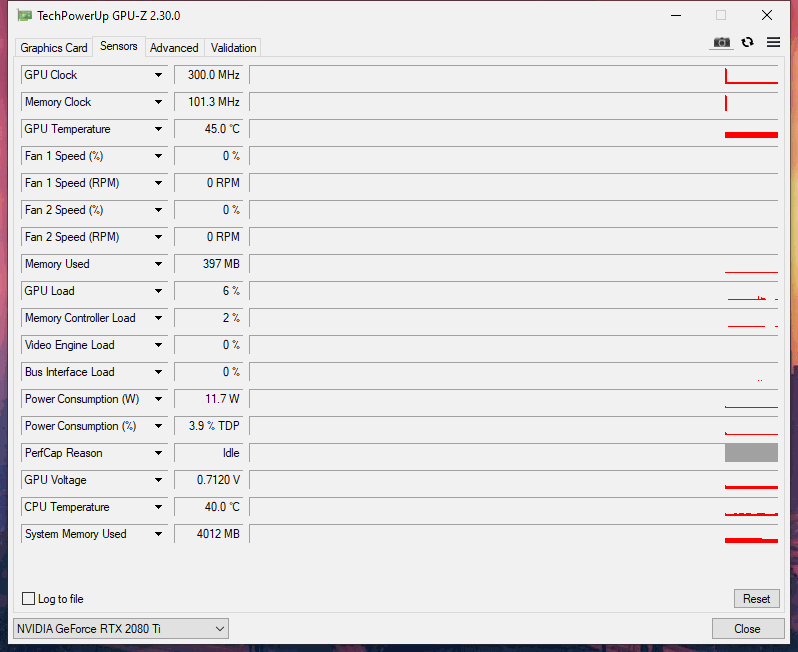Screen dimensions: 798x652
Task: Open the Memory Clock sensor dropdown
Action: click(158, 102)
